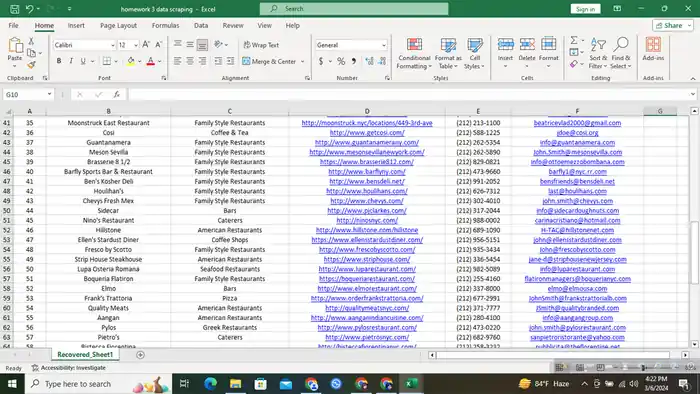Open the font size 12 dropdown
700x394 pixels.
pyautogui.click(x=136, y=45)
